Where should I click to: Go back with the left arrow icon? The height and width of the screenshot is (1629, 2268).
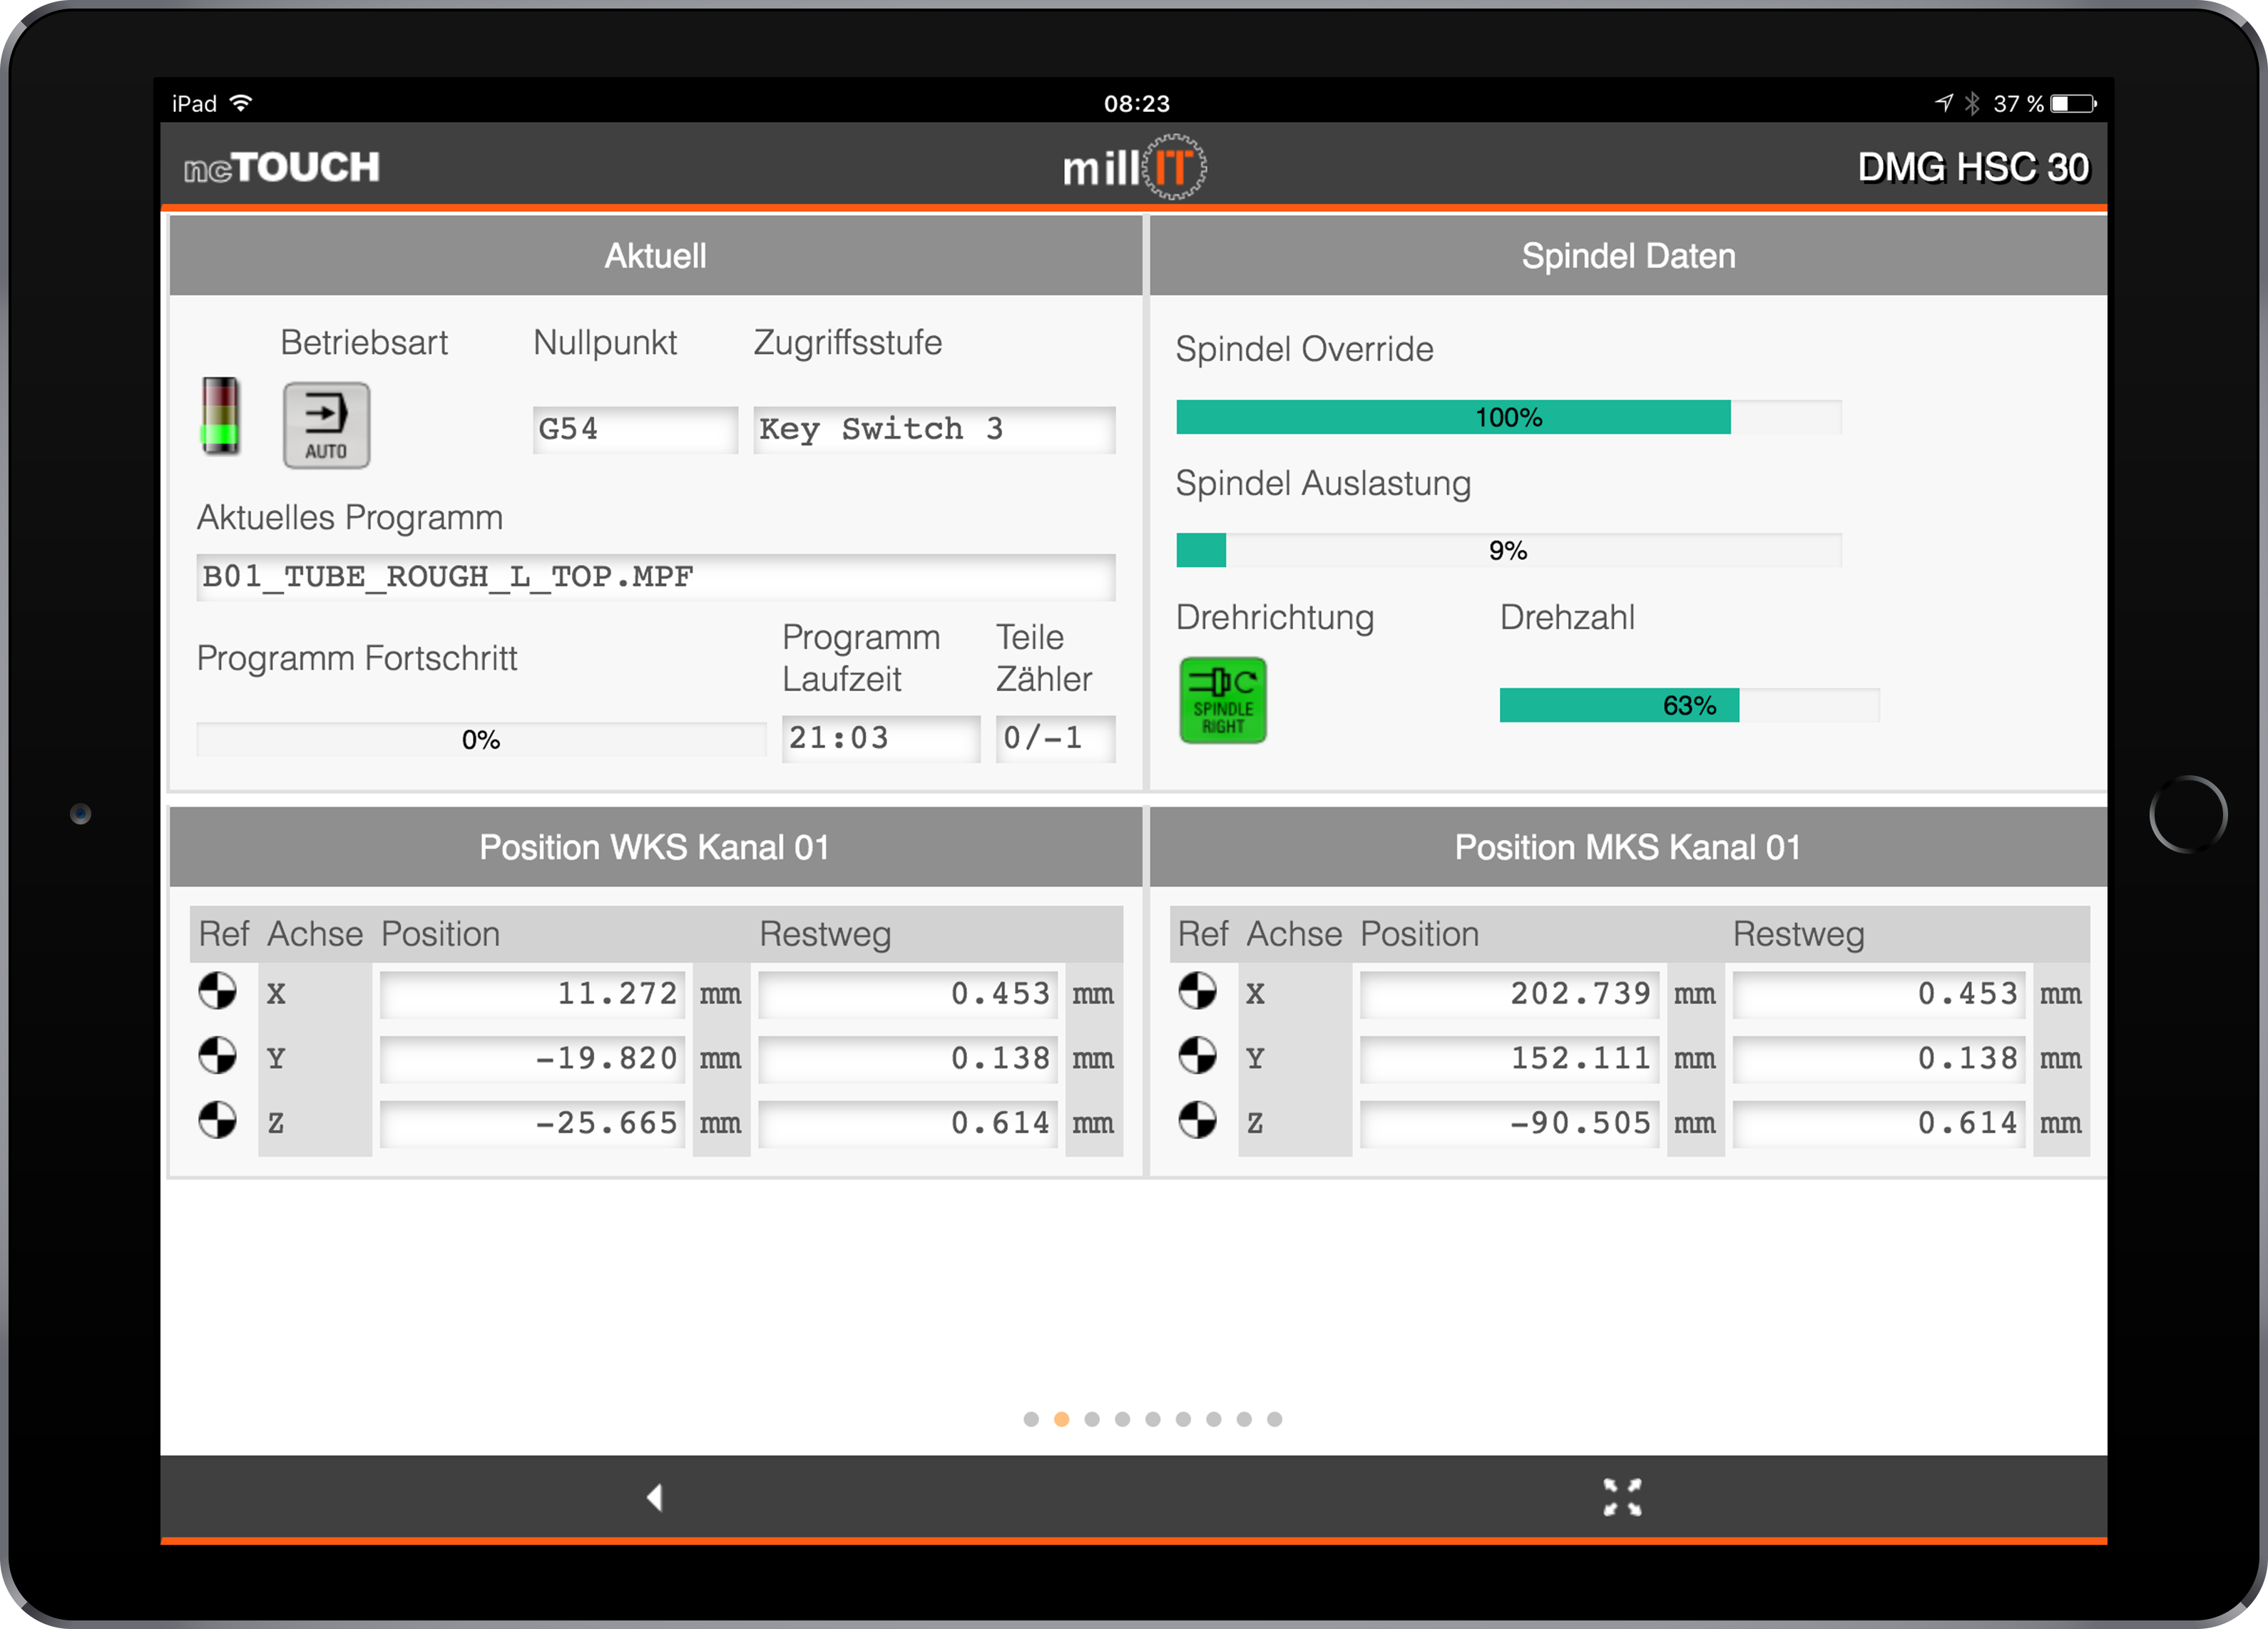point(655,1497)
